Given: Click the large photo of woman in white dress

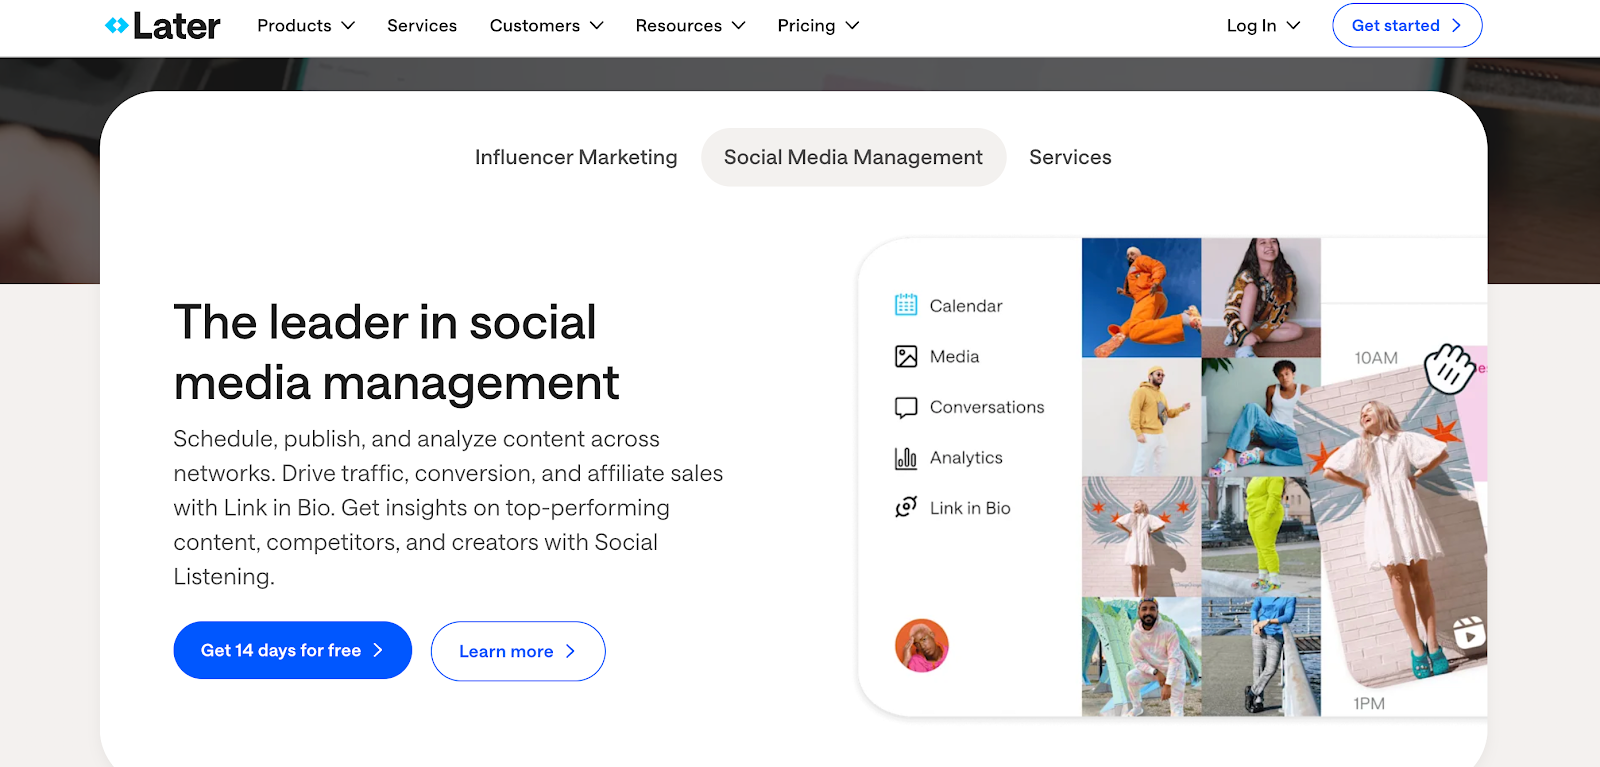Looking at the screenshot, I should [1400, 525].
